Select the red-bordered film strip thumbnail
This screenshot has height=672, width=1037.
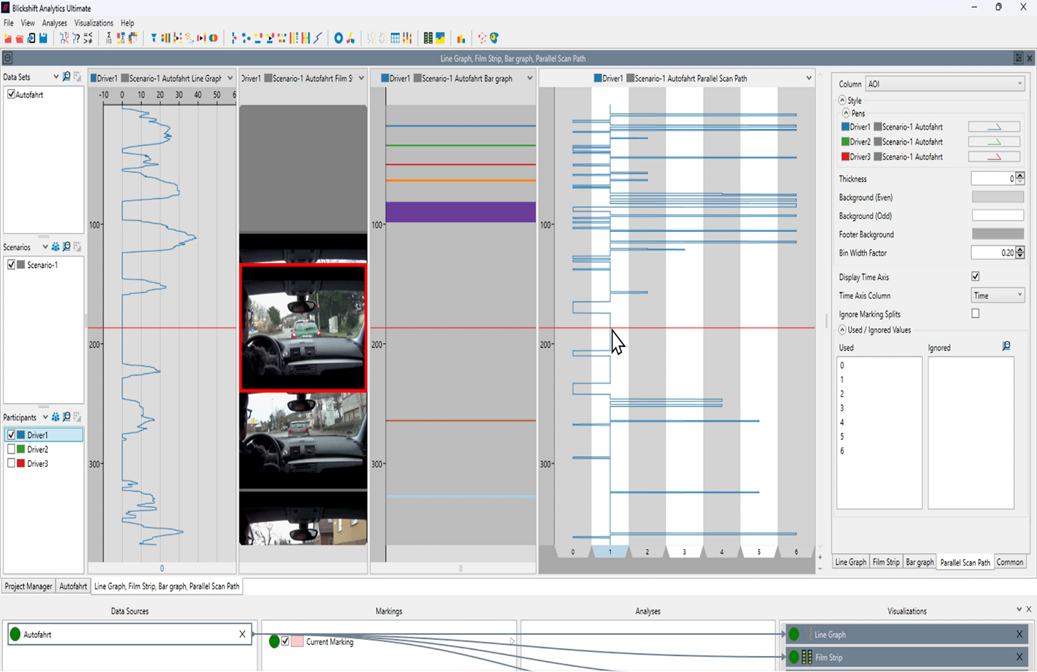303,327
